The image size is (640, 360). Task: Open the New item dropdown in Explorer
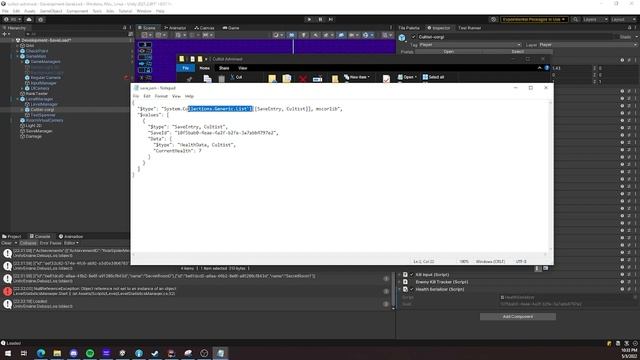coord(357,77)
